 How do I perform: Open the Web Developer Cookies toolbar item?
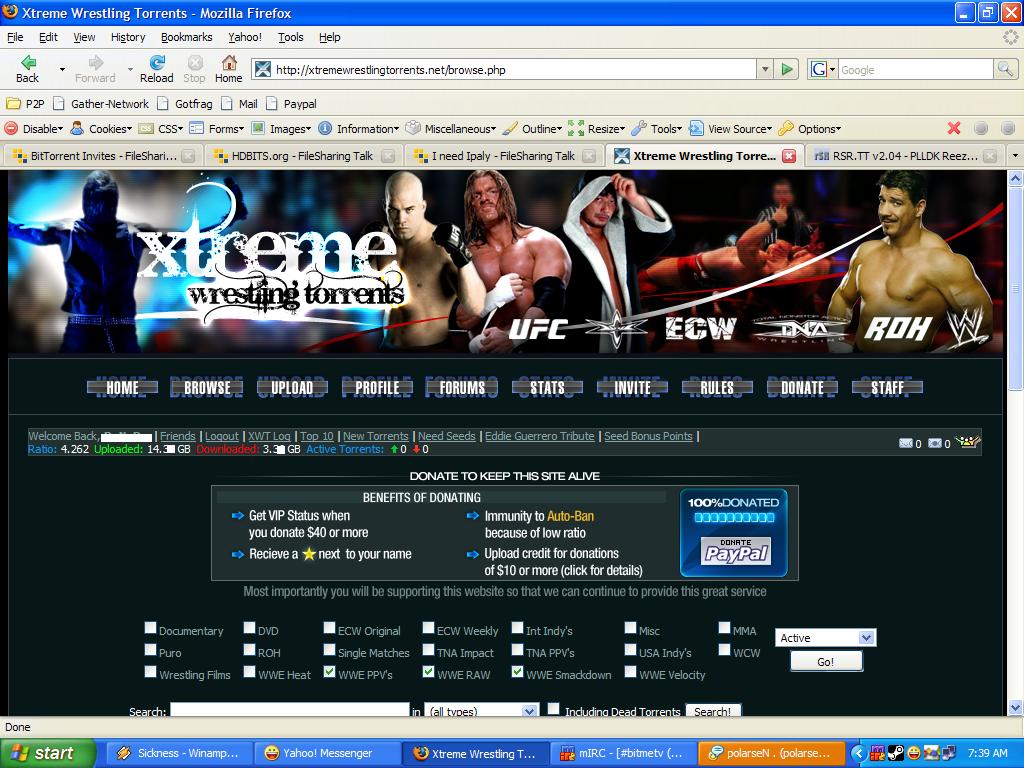click(x=101, y=129)
